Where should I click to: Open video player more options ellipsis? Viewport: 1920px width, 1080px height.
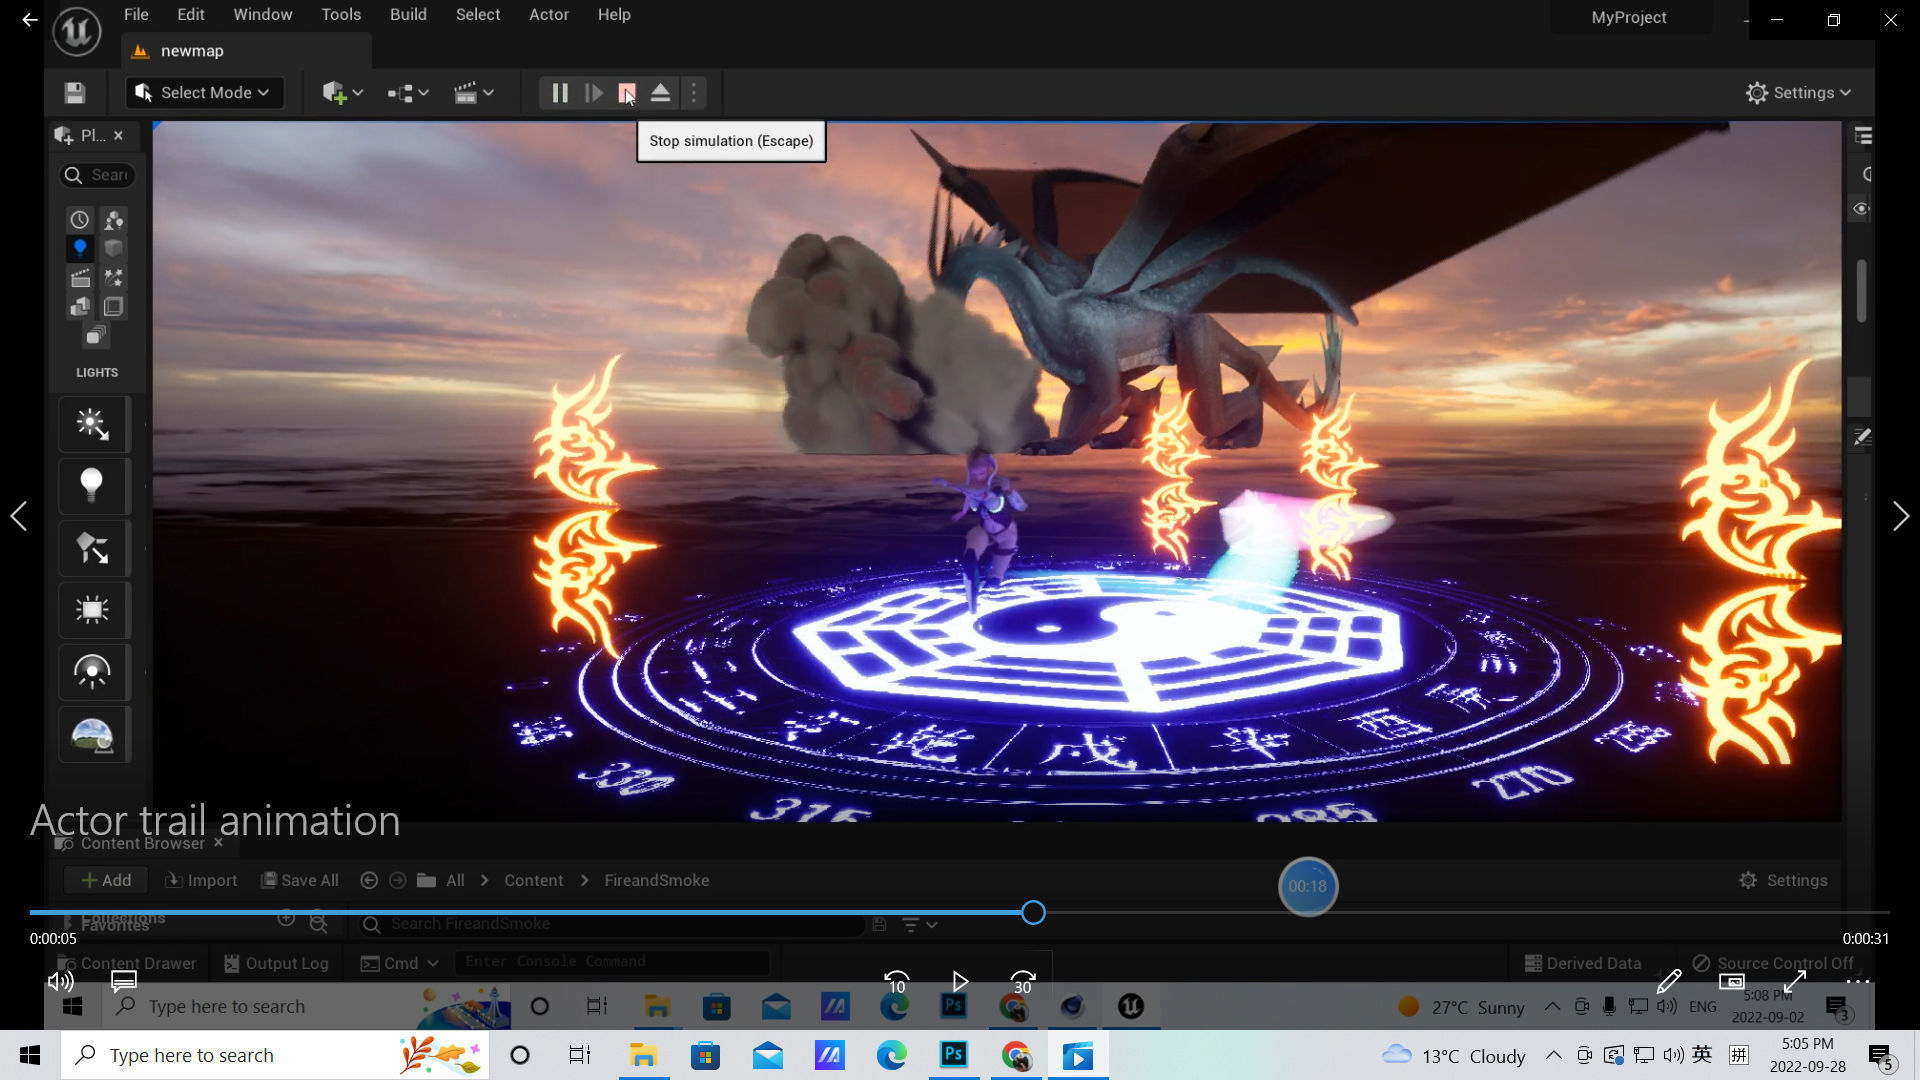click(x=1857, y=982)
